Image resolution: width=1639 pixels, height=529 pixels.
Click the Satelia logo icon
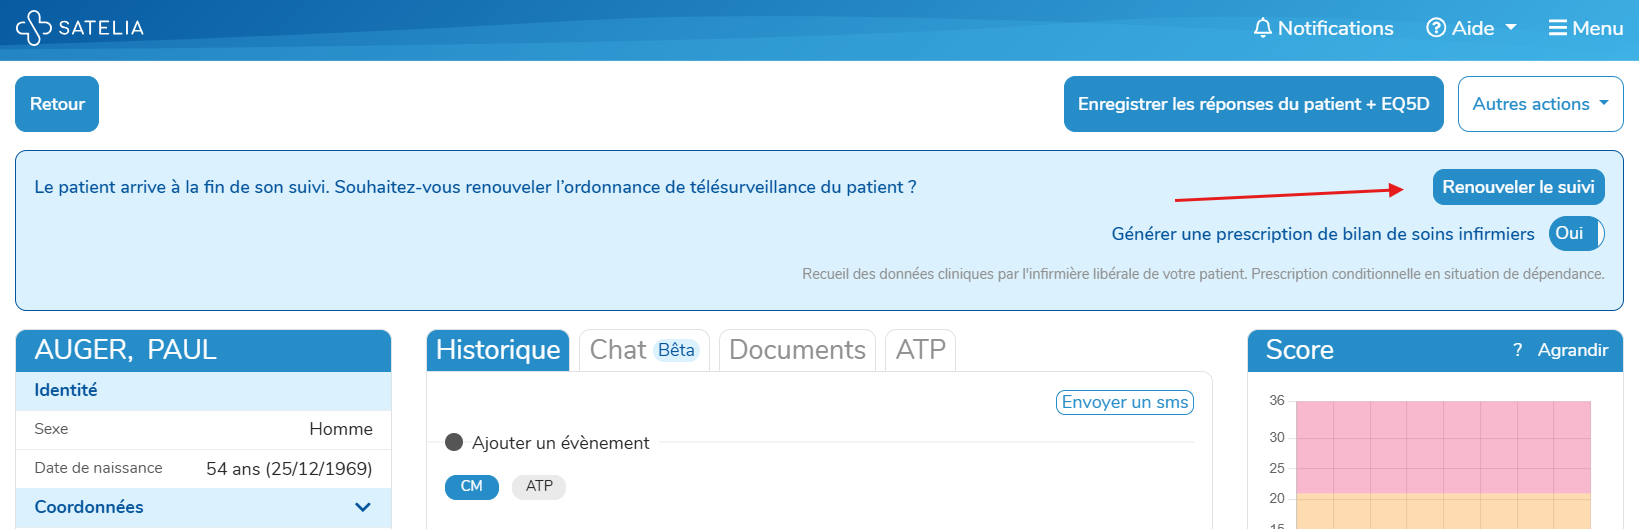click(33, 28)
